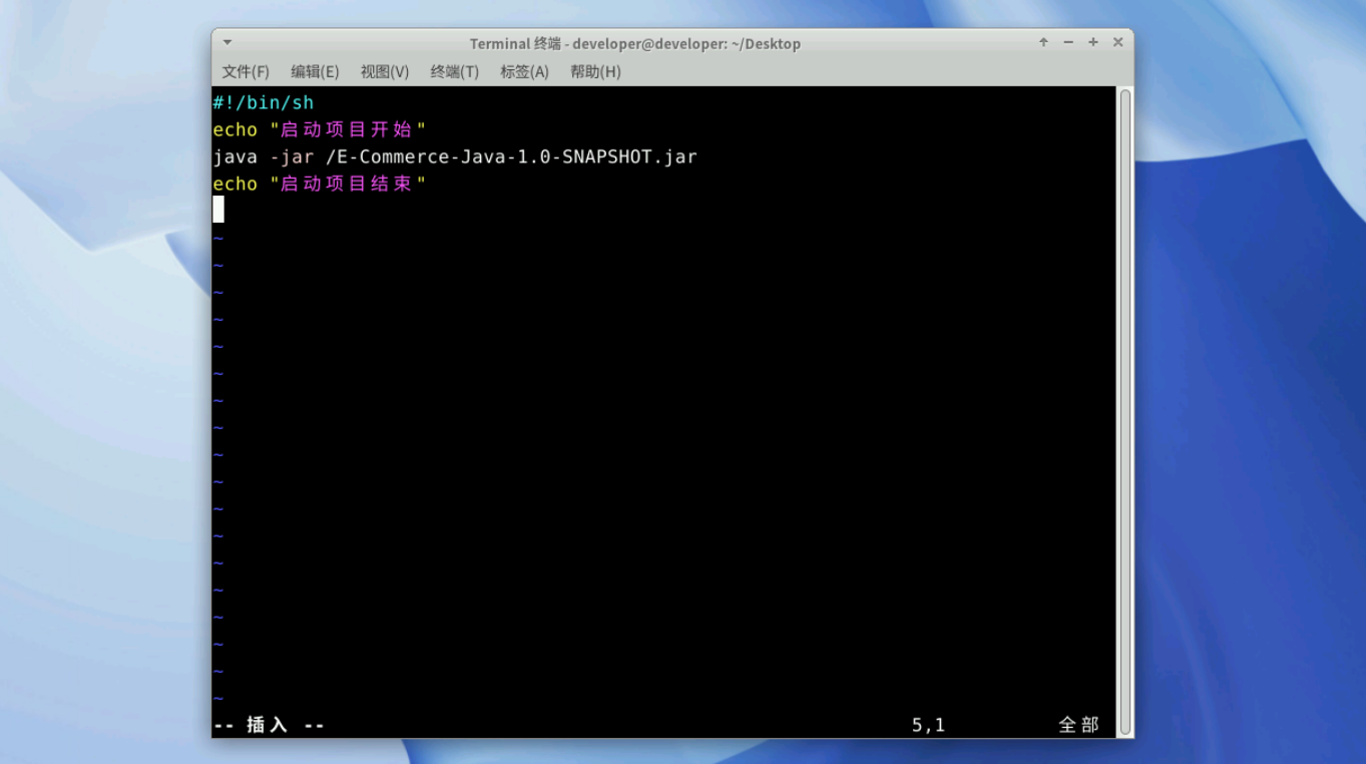Screen dimensions: 1366x764
Task: Open the window menu arrow in title bar
Action: point(228,43)
